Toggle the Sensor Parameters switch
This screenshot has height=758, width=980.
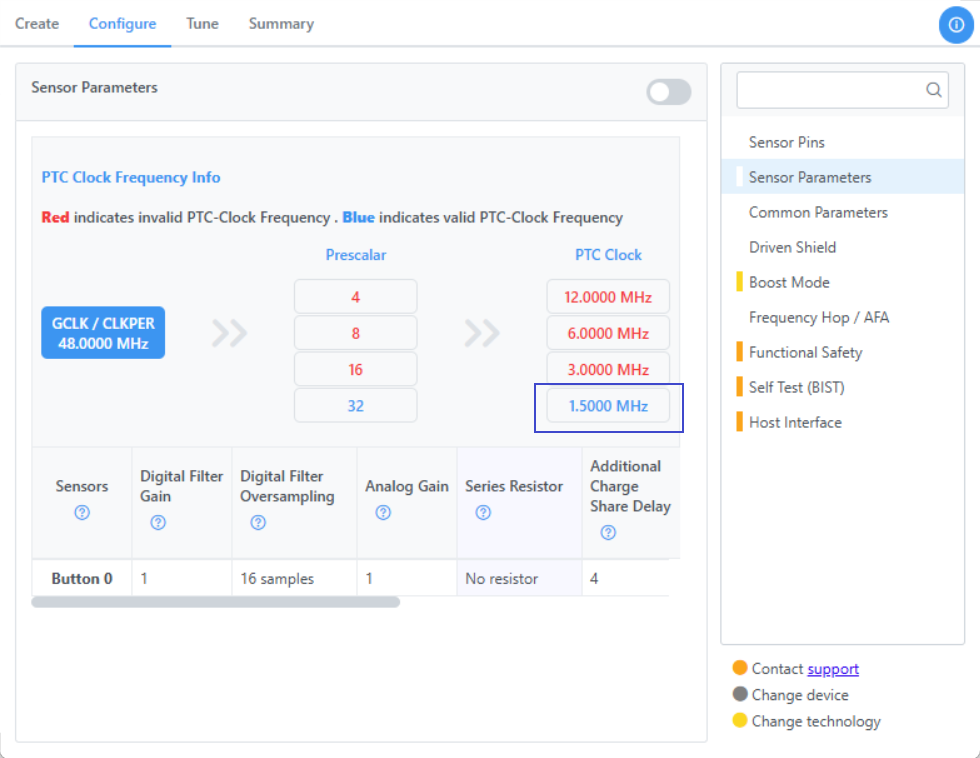[x=669, y=92]
